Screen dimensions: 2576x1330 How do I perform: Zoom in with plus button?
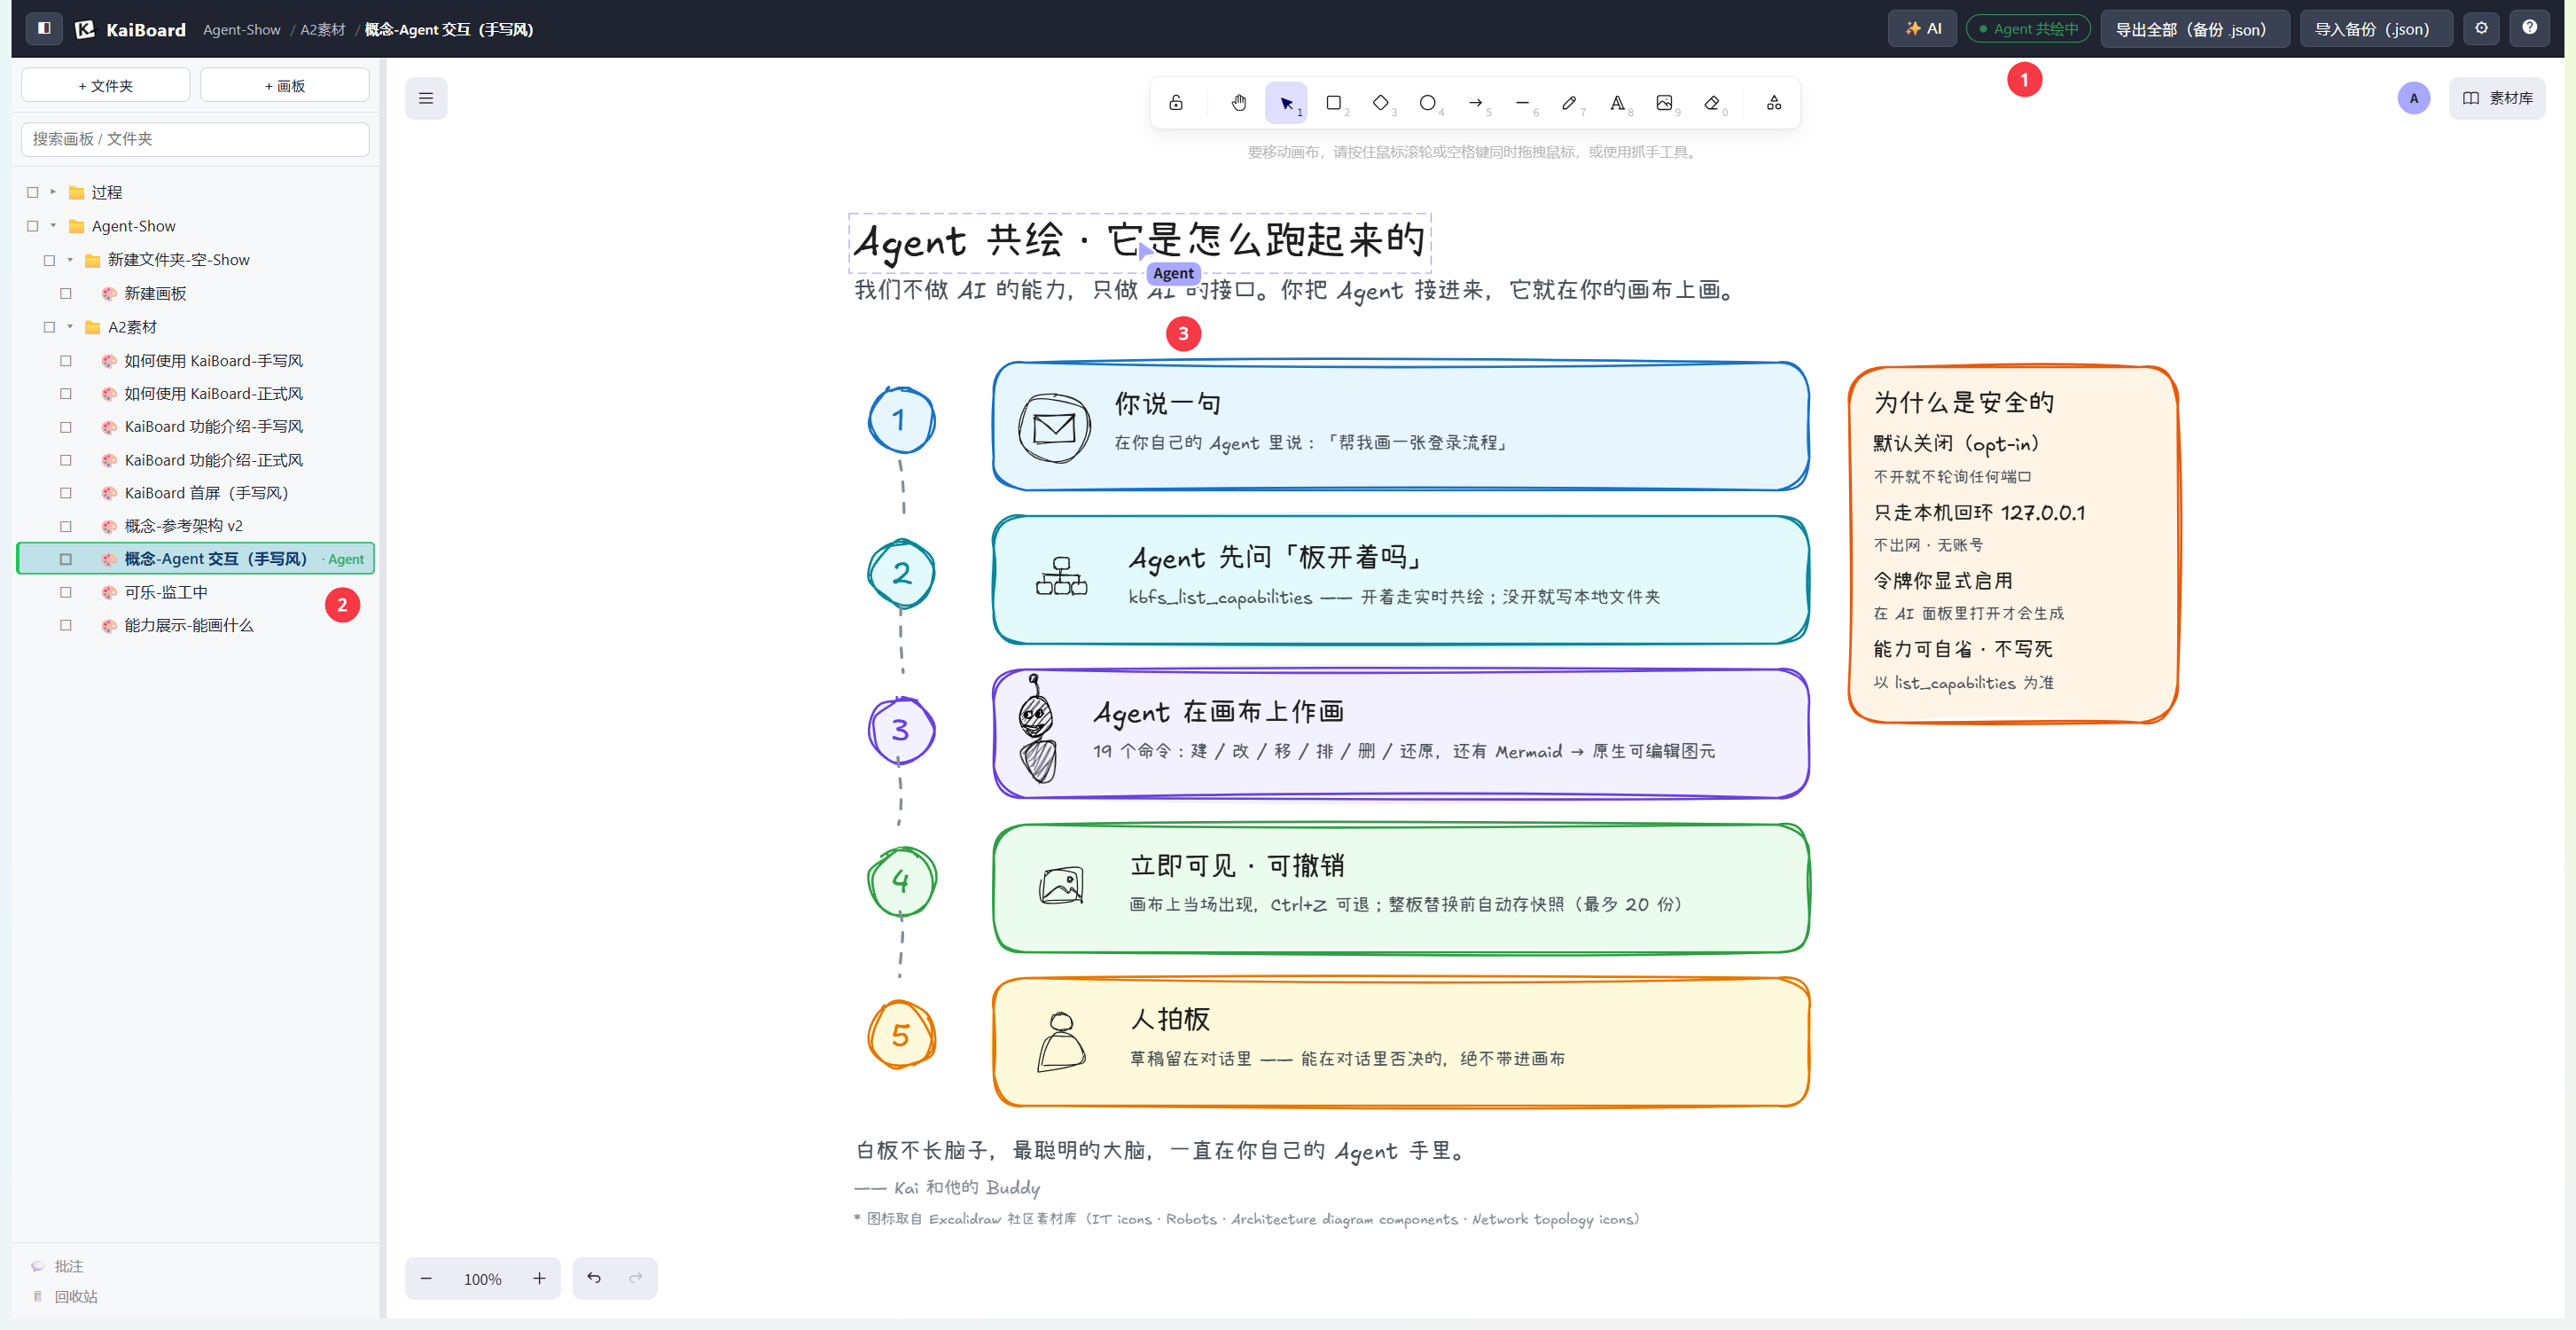pyautogui.click(x=540, y=1278)
